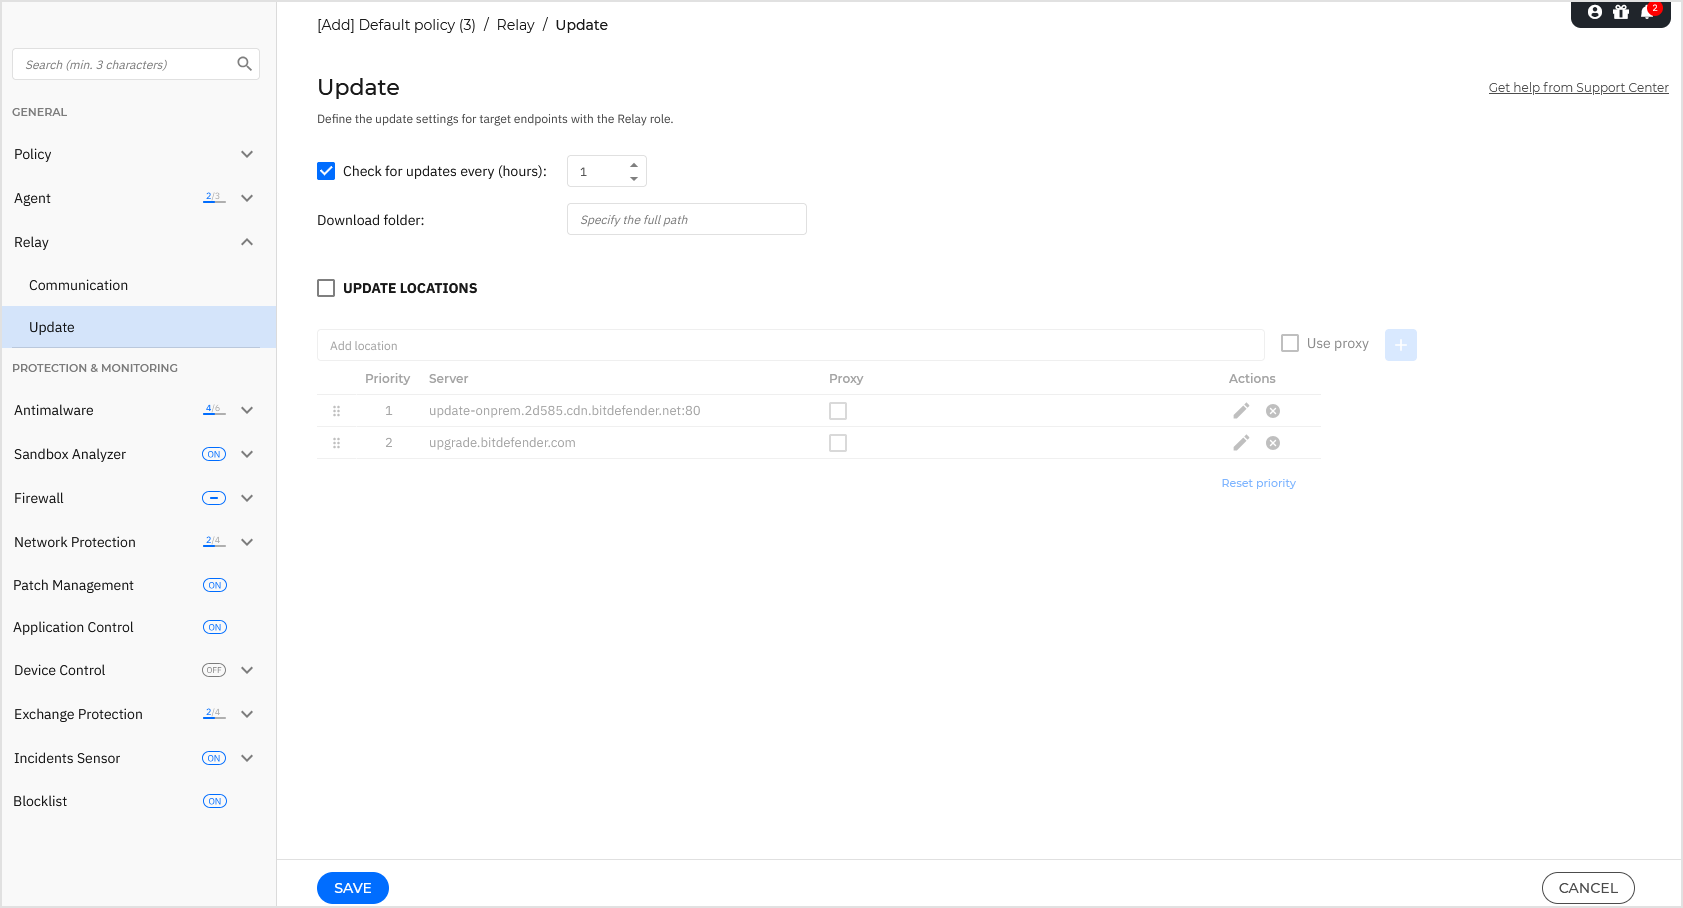Select Patch Management in sidebar
The height and width of the screenshot is (908, 1683).
[x=73, y=585]
